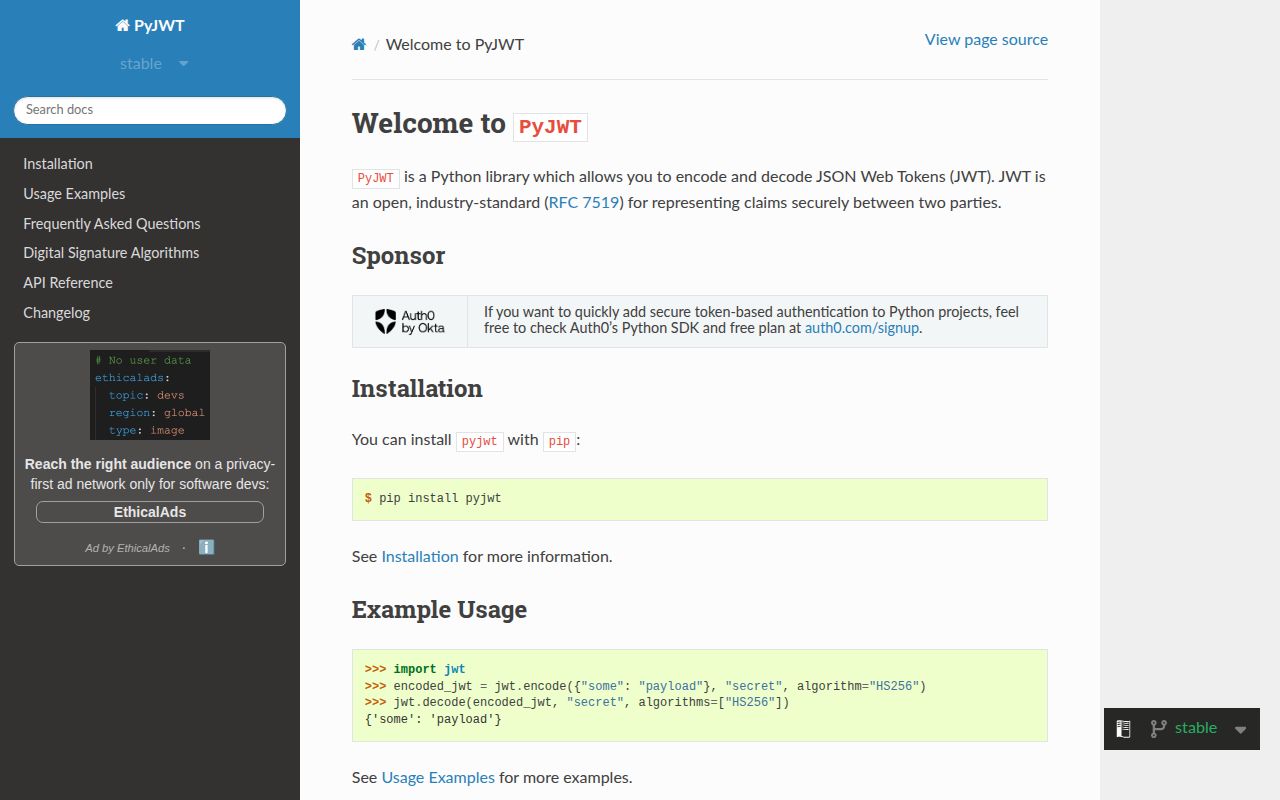Screen dimensions: 1280x800
Task: Click the 'pip install pyjwt' code line
Action: 433,498
